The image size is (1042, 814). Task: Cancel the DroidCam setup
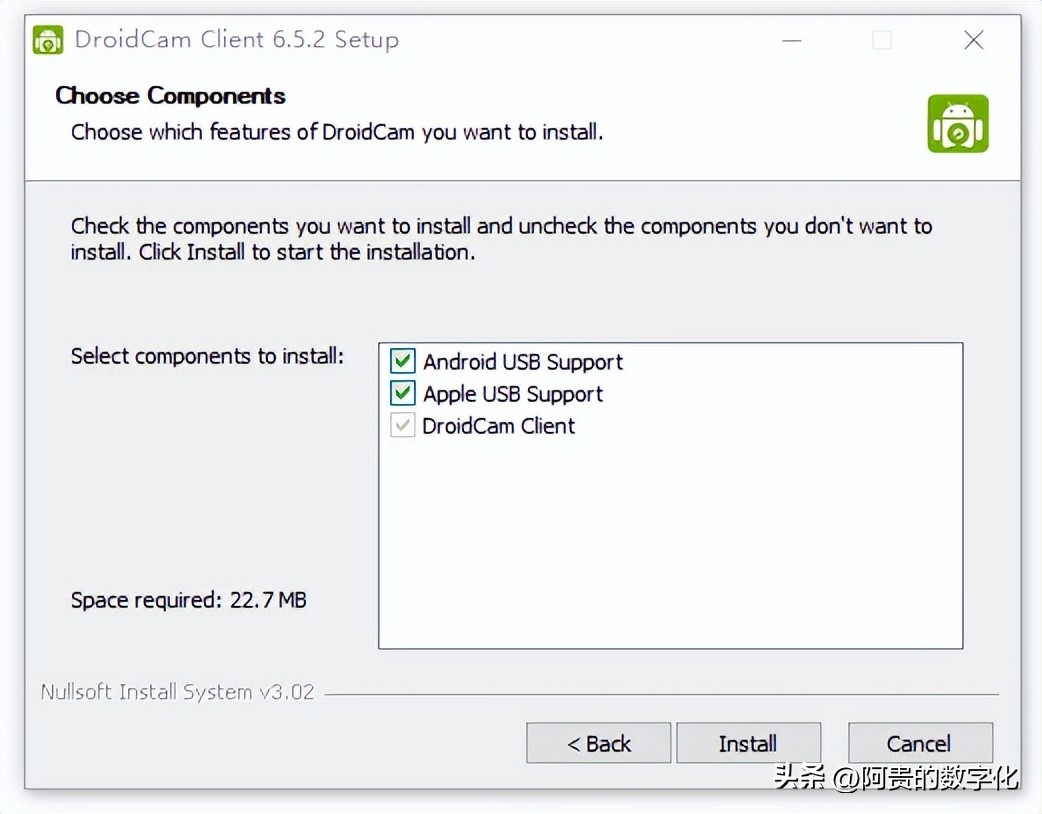[x=919, y=744]
